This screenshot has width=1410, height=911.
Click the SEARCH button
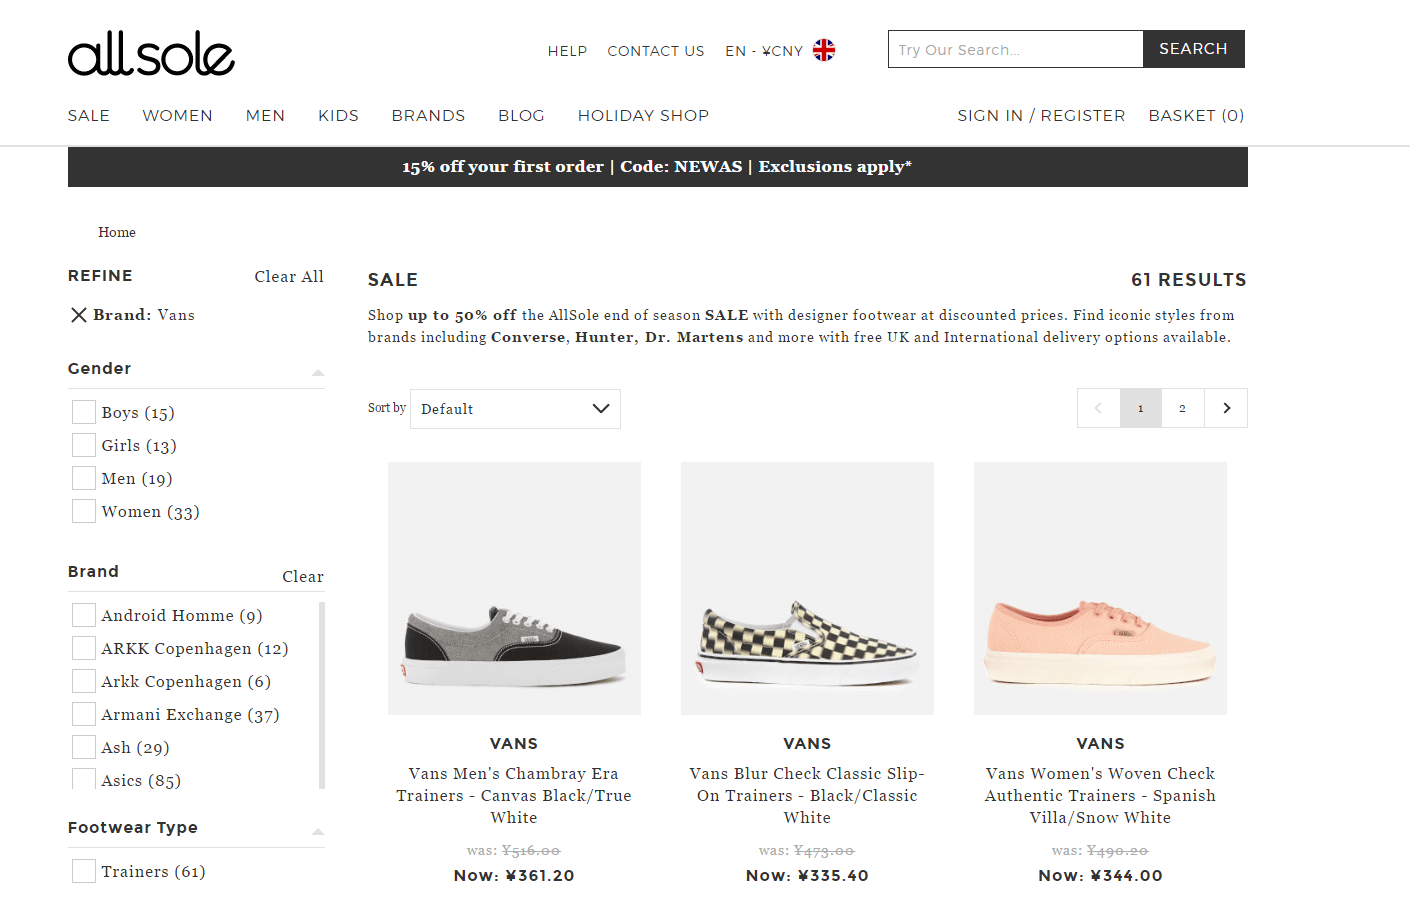pos(1193,49)
